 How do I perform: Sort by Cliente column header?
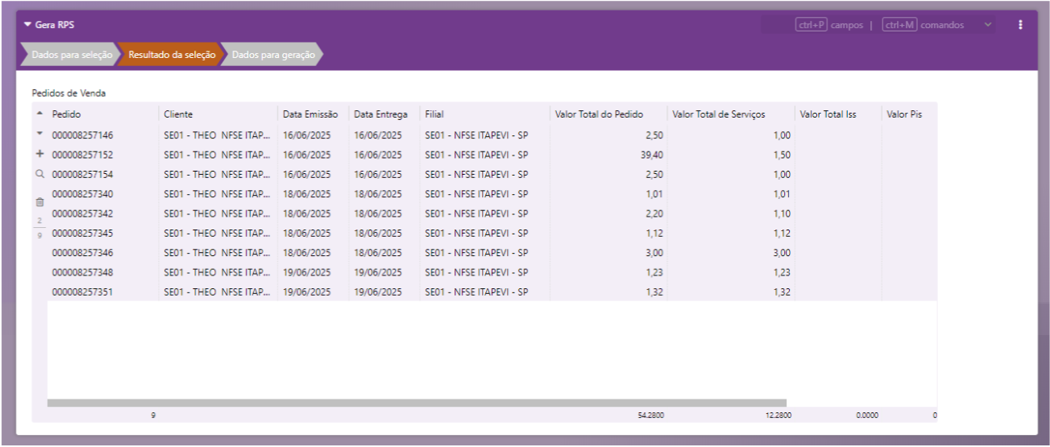[x=177, y=114]
